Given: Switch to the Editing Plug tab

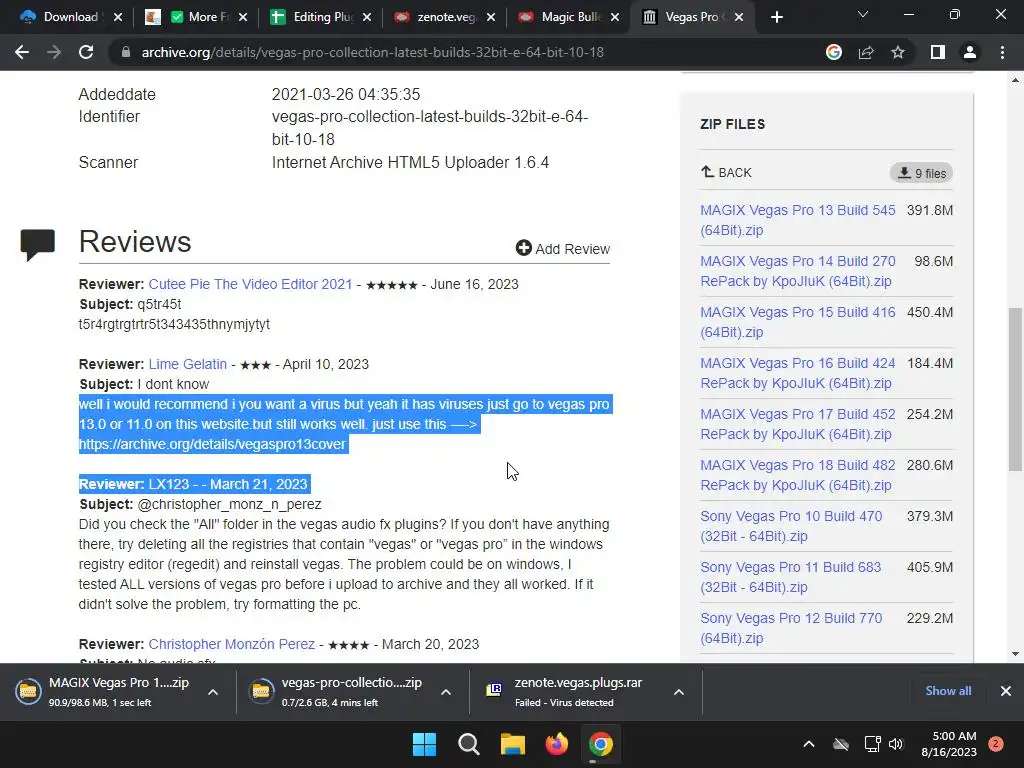Looking at the screenshot, I should (320, 17).
